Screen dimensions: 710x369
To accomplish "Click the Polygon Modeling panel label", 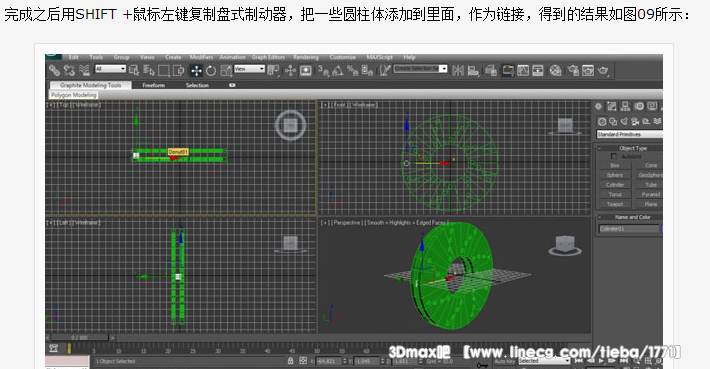I will [x=74, y=95].
